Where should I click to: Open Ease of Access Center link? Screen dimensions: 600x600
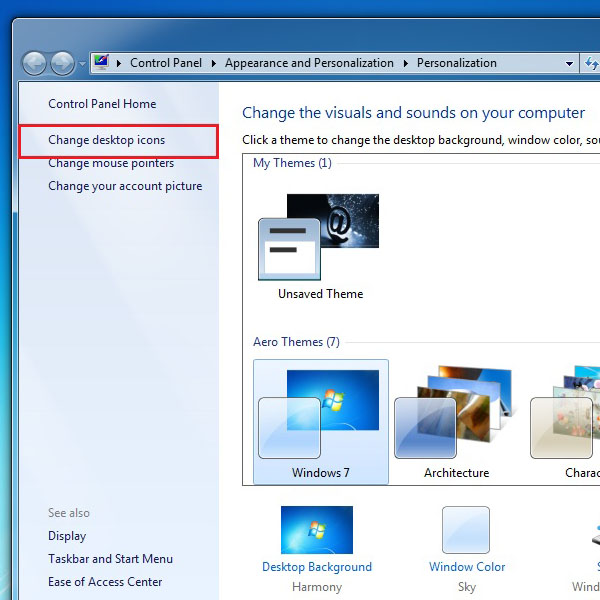pyautogui.click(x=105, y=582)
